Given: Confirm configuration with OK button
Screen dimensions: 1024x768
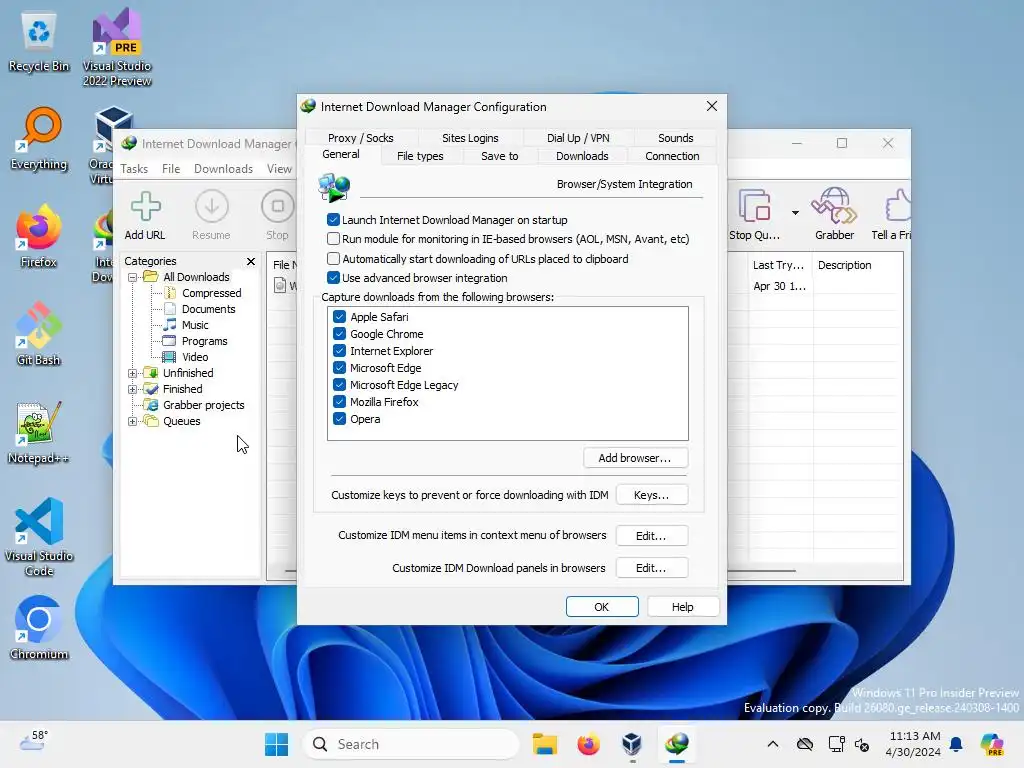Looking at the screenshot, I should pos(601,607).
